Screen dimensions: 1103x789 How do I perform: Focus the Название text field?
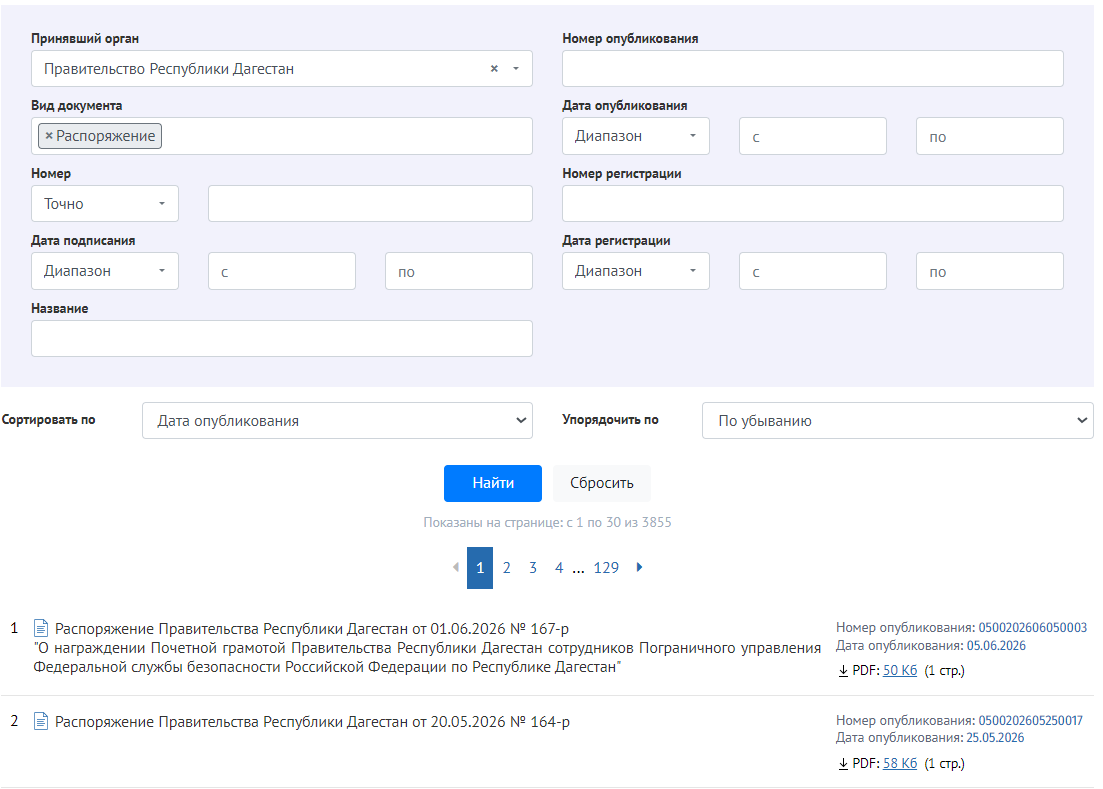(x=281, y=338)
